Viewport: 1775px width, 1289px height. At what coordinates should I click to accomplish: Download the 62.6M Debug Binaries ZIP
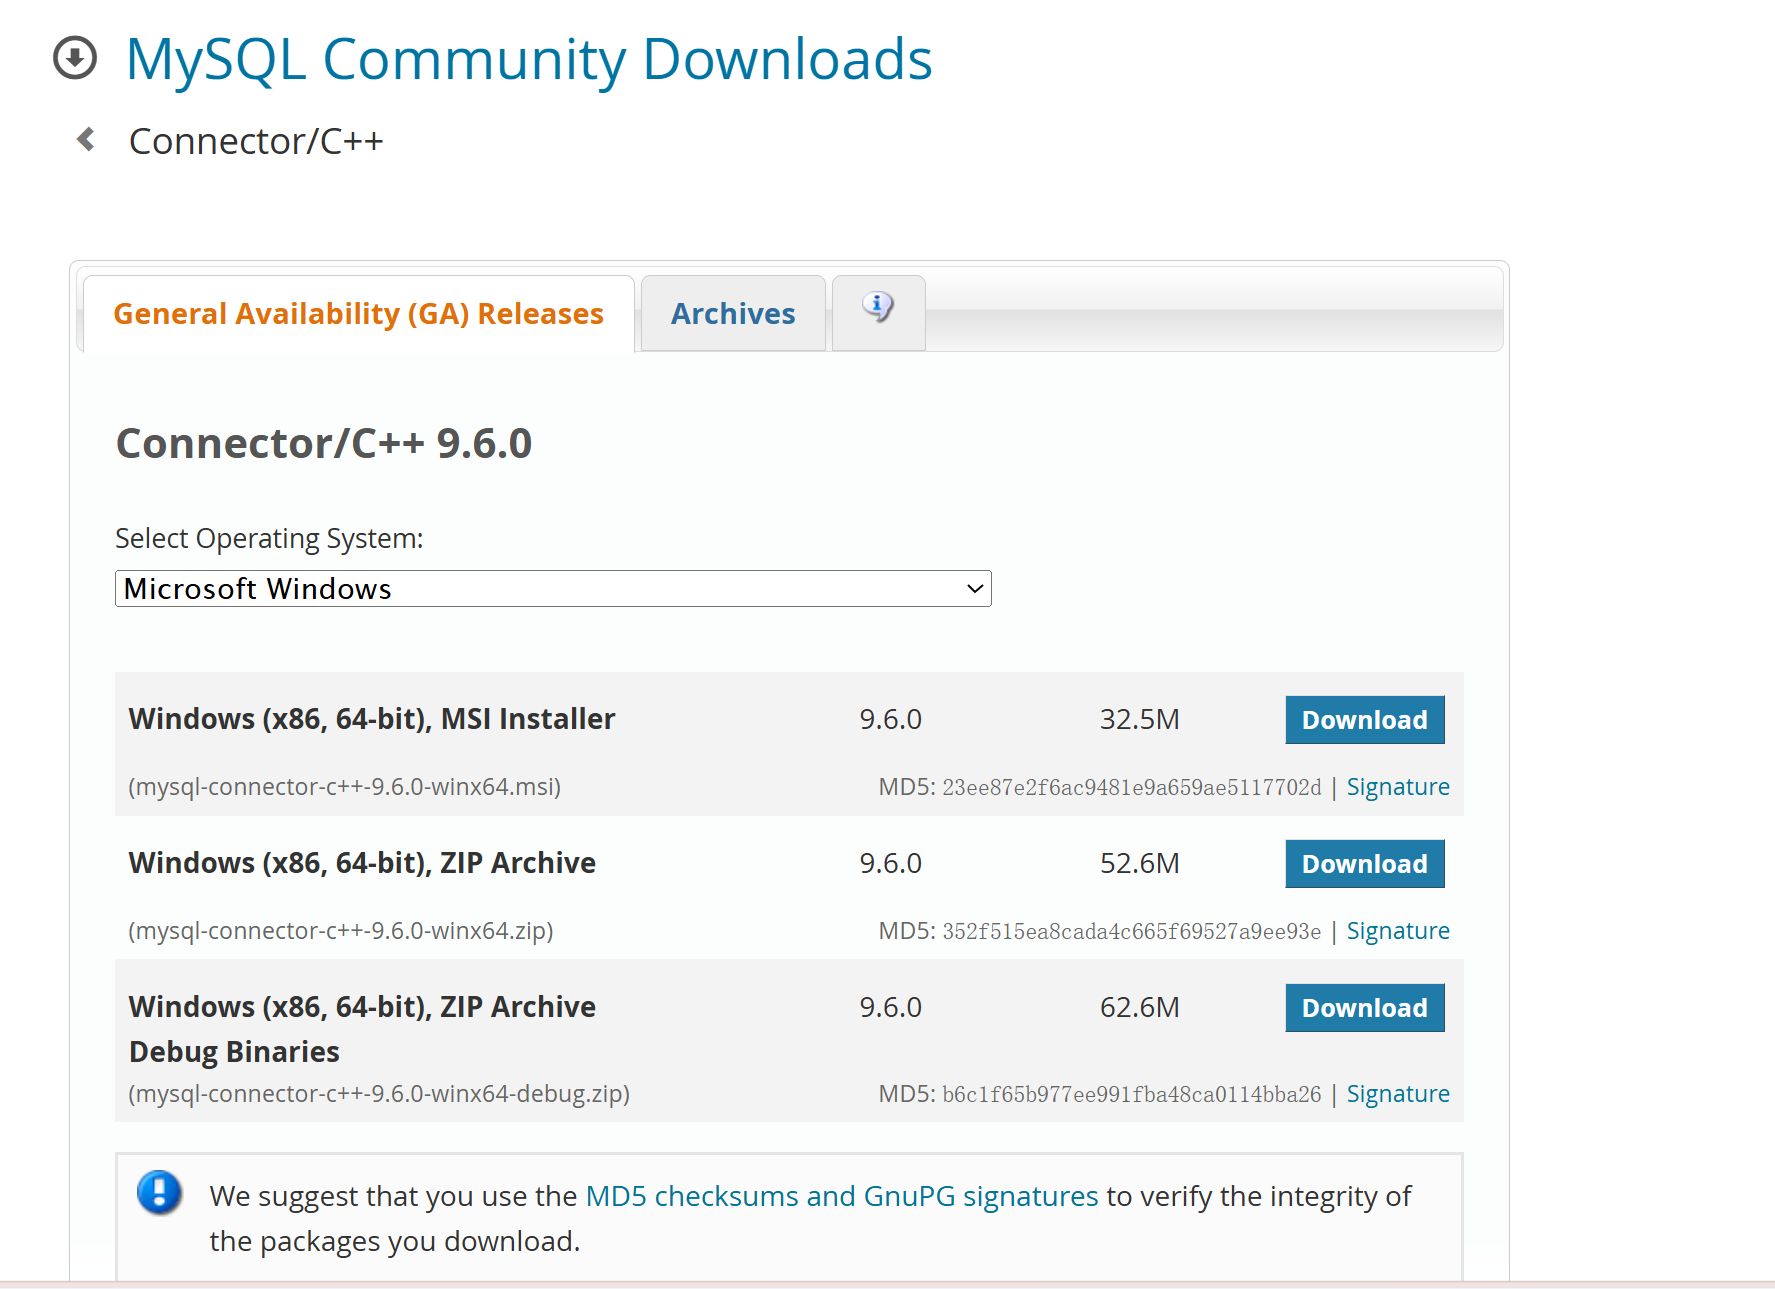1364,1008
